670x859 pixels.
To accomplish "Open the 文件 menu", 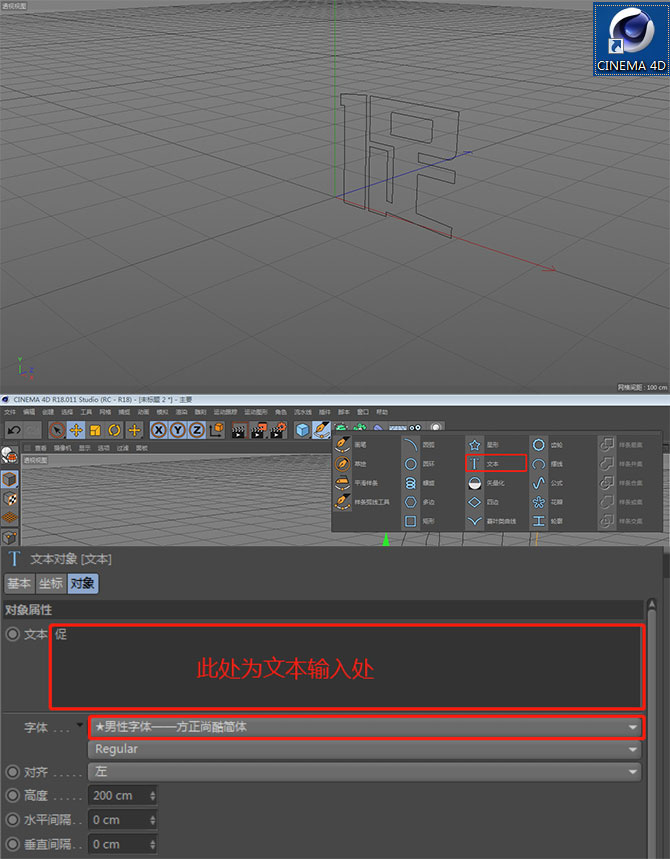I will point(9,412).
